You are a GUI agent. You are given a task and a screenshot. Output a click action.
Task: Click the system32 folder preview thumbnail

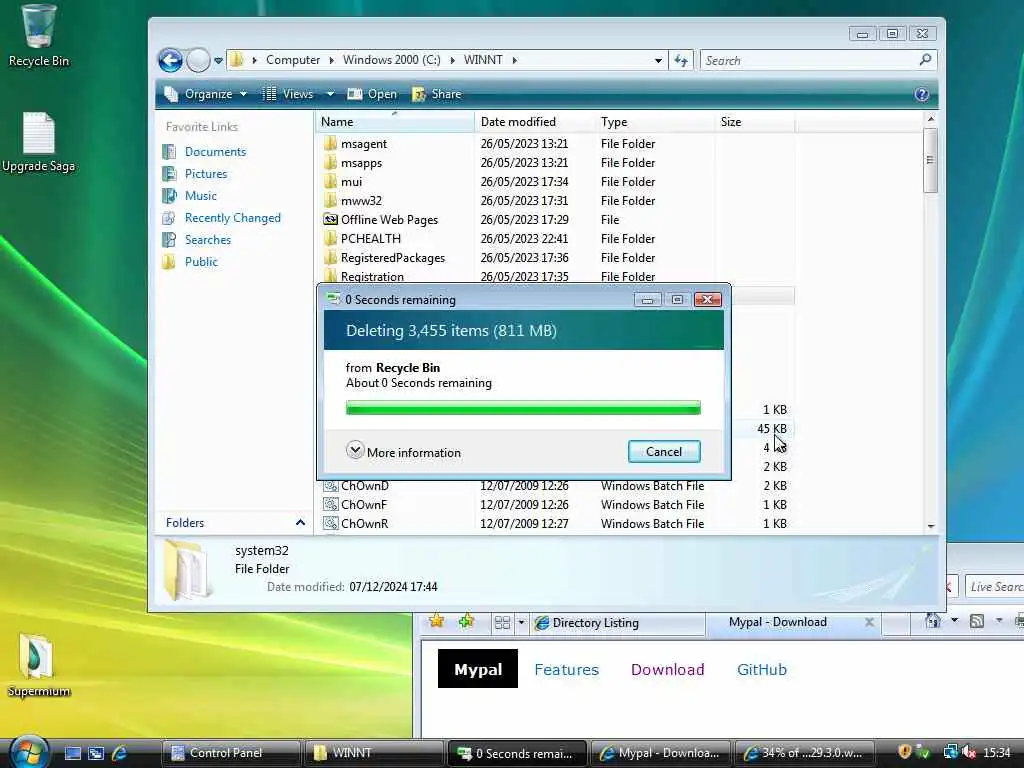click(x=189, y=569)
